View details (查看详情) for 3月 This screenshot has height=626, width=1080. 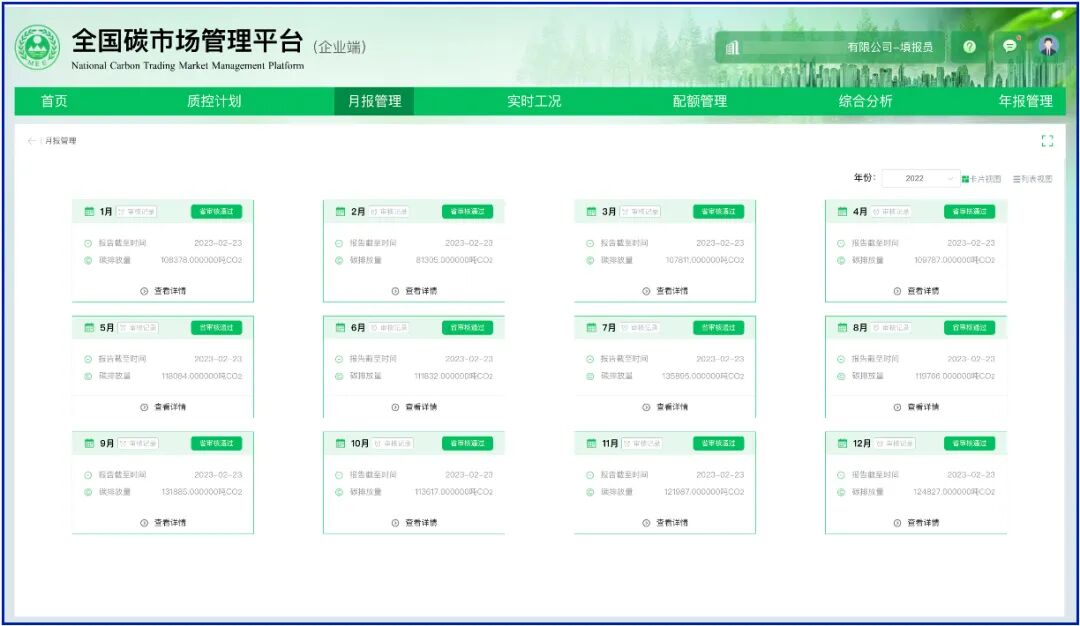(x=665, y=291)
